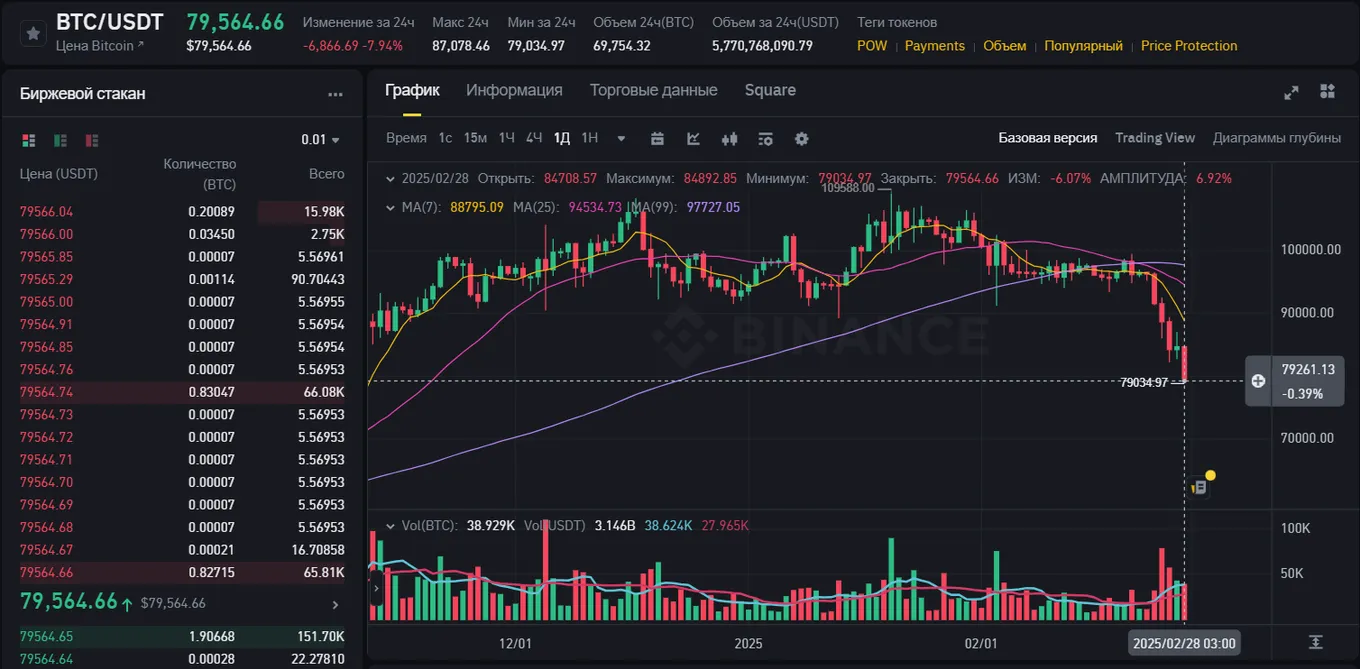Select the 1Д time interval
The width and height of the screenshot is (1360, 669).
tap(562, 138)
